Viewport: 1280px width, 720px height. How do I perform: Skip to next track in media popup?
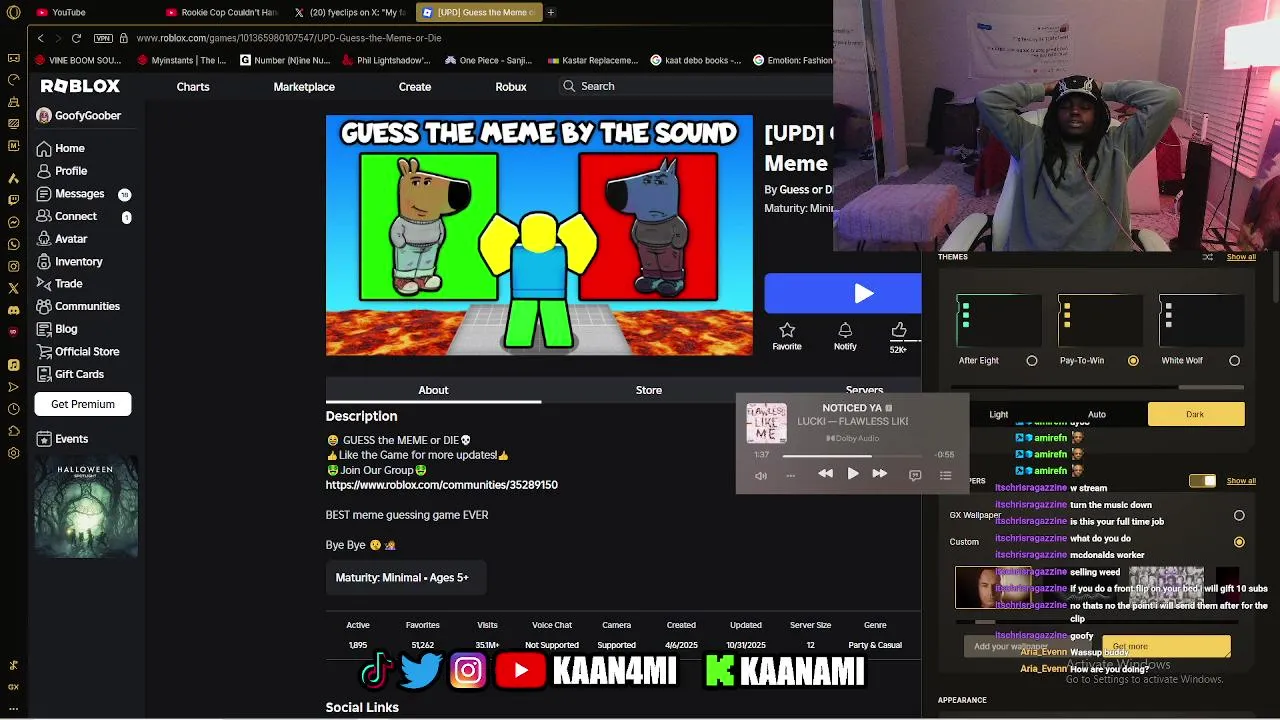pos(880,474)
